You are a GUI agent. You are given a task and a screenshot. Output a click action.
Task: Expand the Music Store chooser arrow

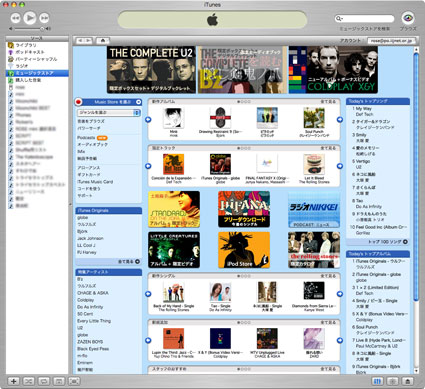pos(138,102)
